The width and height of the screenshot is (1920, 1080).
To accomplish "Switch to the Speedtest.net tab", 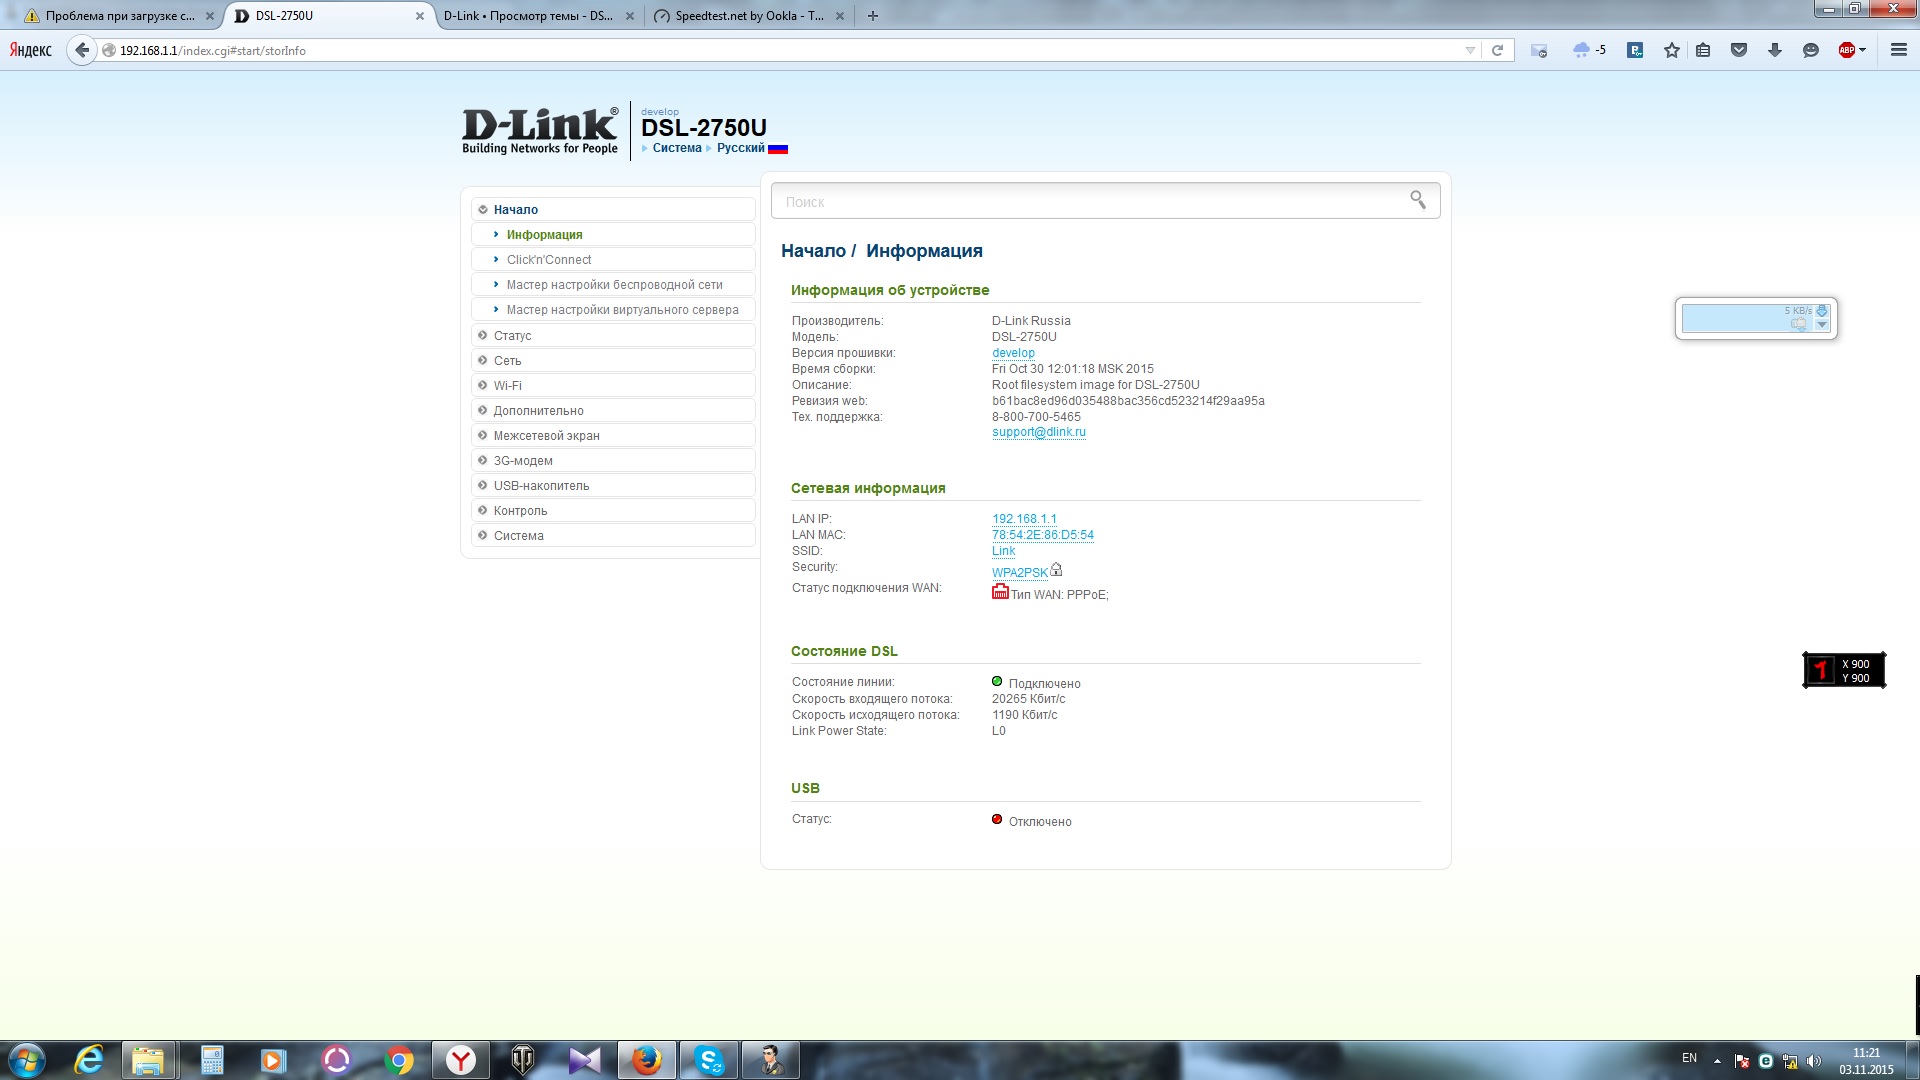I will pos(748,16).
